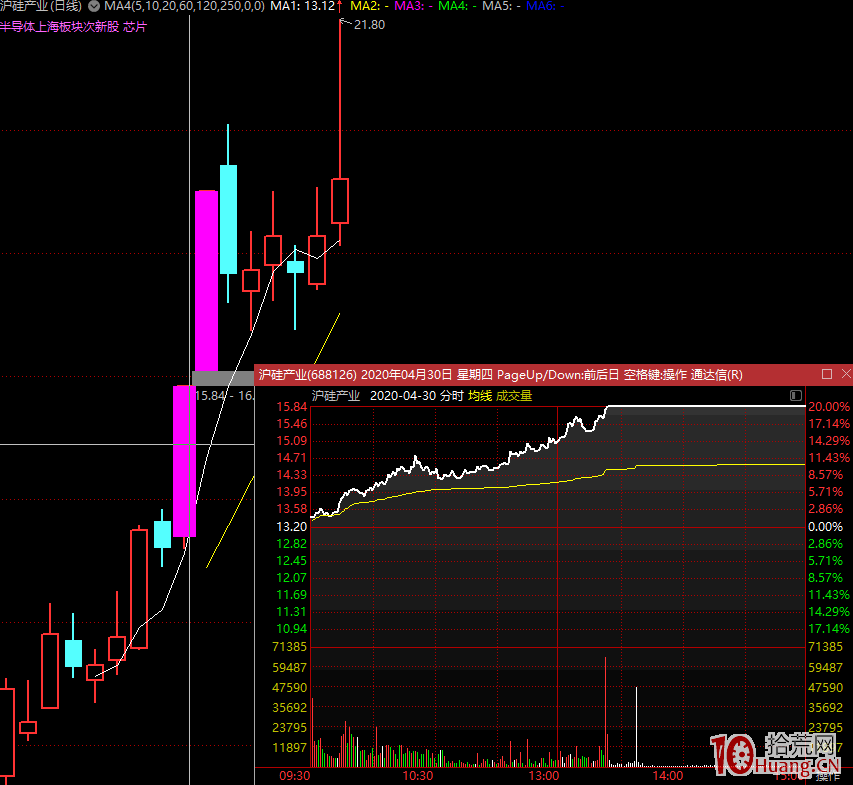Toggle the side panel icon in intraday header
This screenshot has height=785, width=853.
point(795,395)
